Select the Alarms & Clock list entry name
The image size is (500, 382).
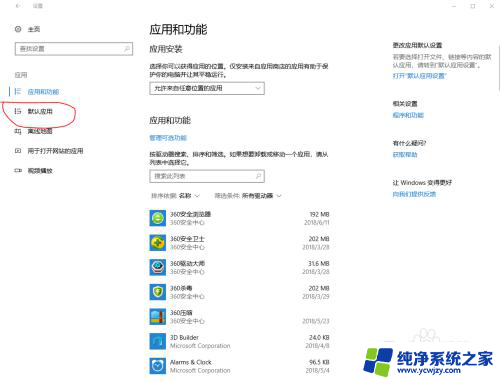(x=191, y=362)
